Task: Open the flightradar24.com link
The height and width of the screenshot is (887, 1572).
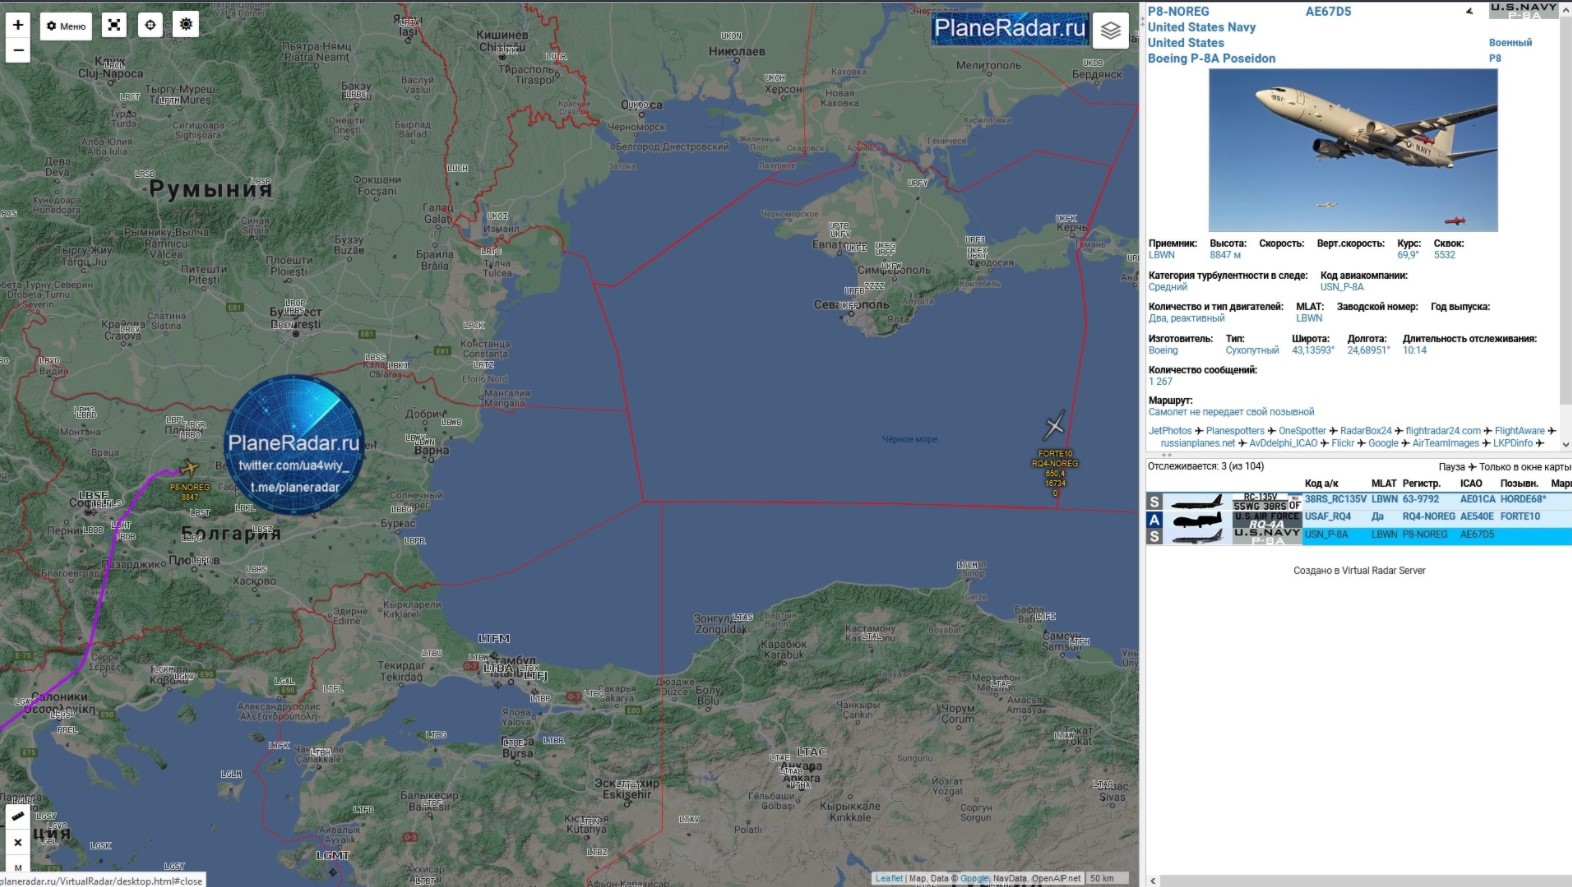Action: pos(1443,431)
